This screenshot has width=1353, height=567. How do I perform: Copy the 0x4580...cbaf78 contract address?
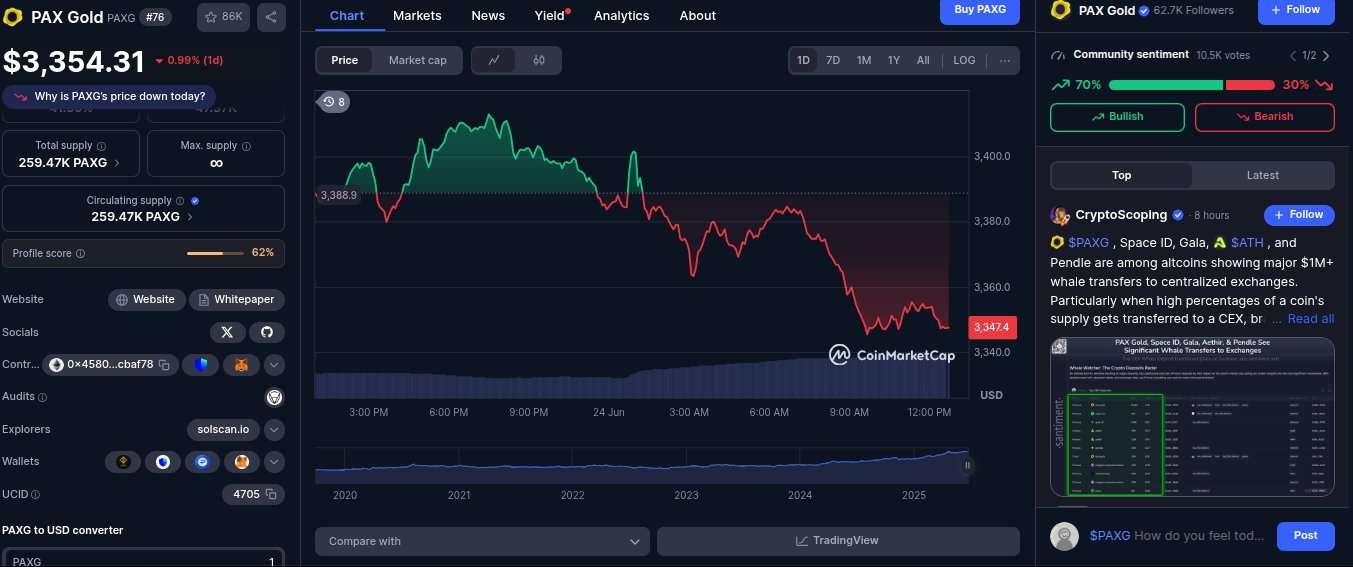[164, 365]
